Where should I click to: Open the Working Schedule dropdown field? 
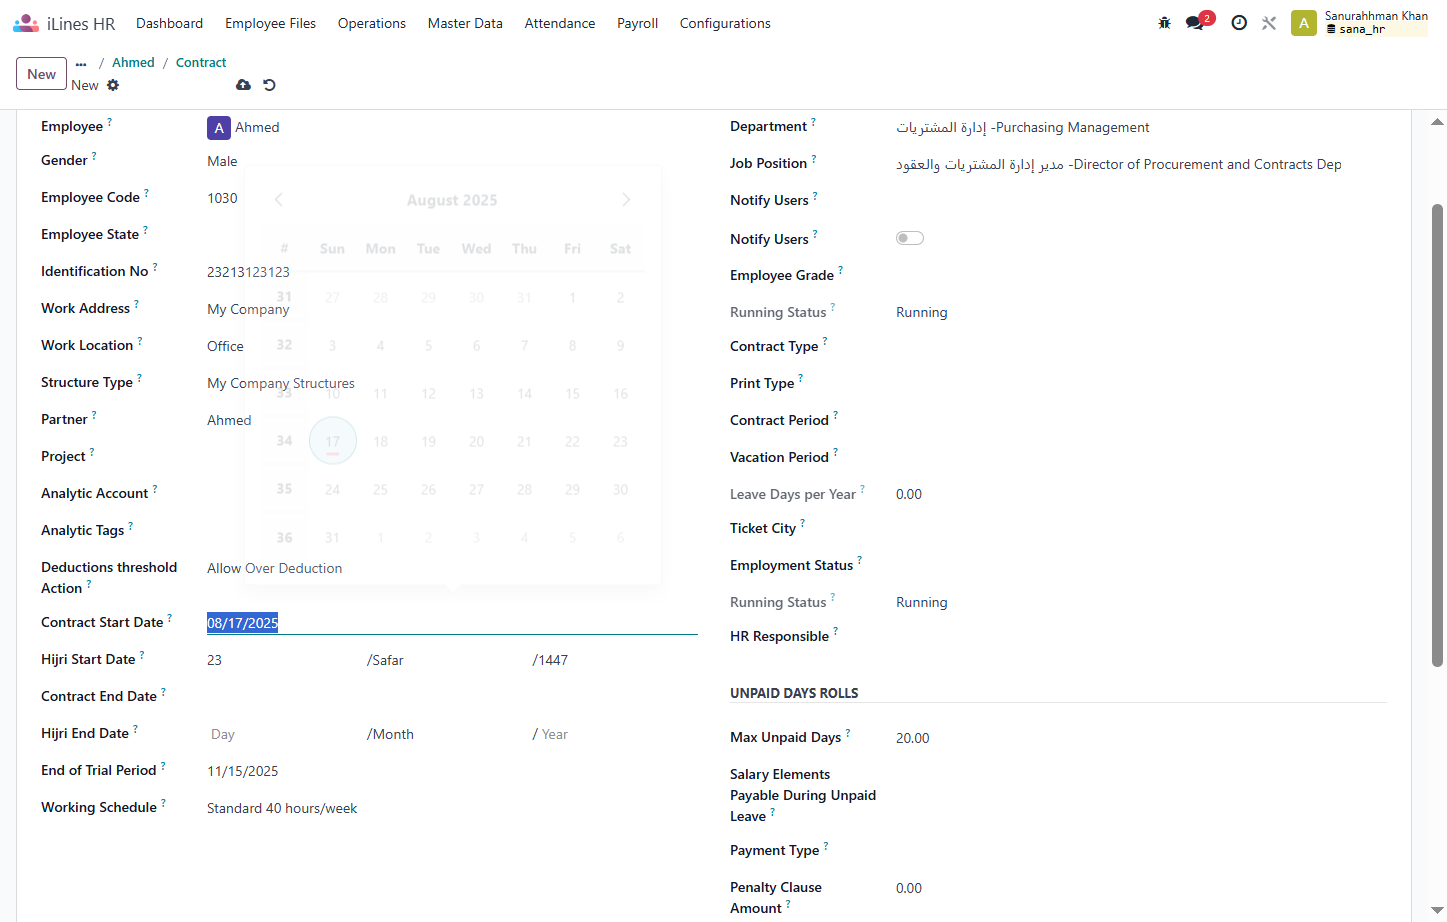pos(452,808)
